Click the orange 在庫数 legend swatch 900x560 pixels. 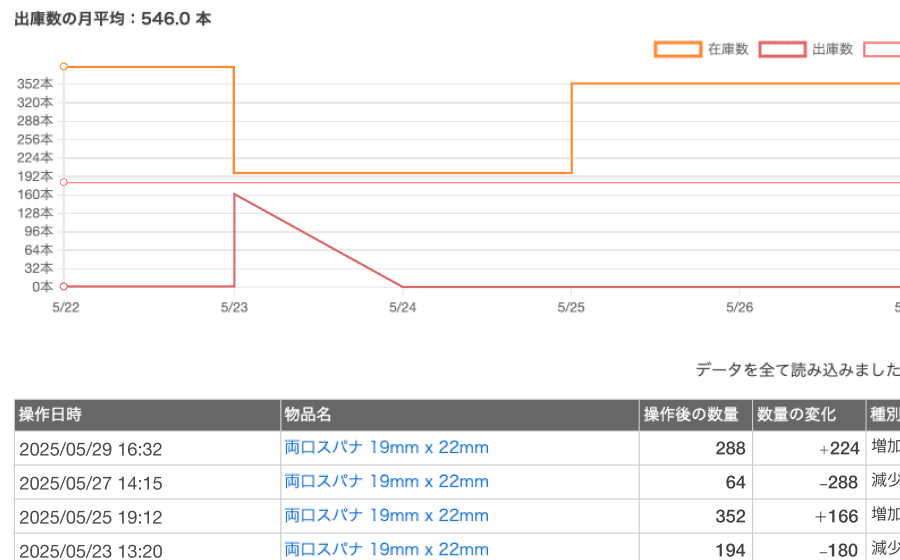pos(678,50)
